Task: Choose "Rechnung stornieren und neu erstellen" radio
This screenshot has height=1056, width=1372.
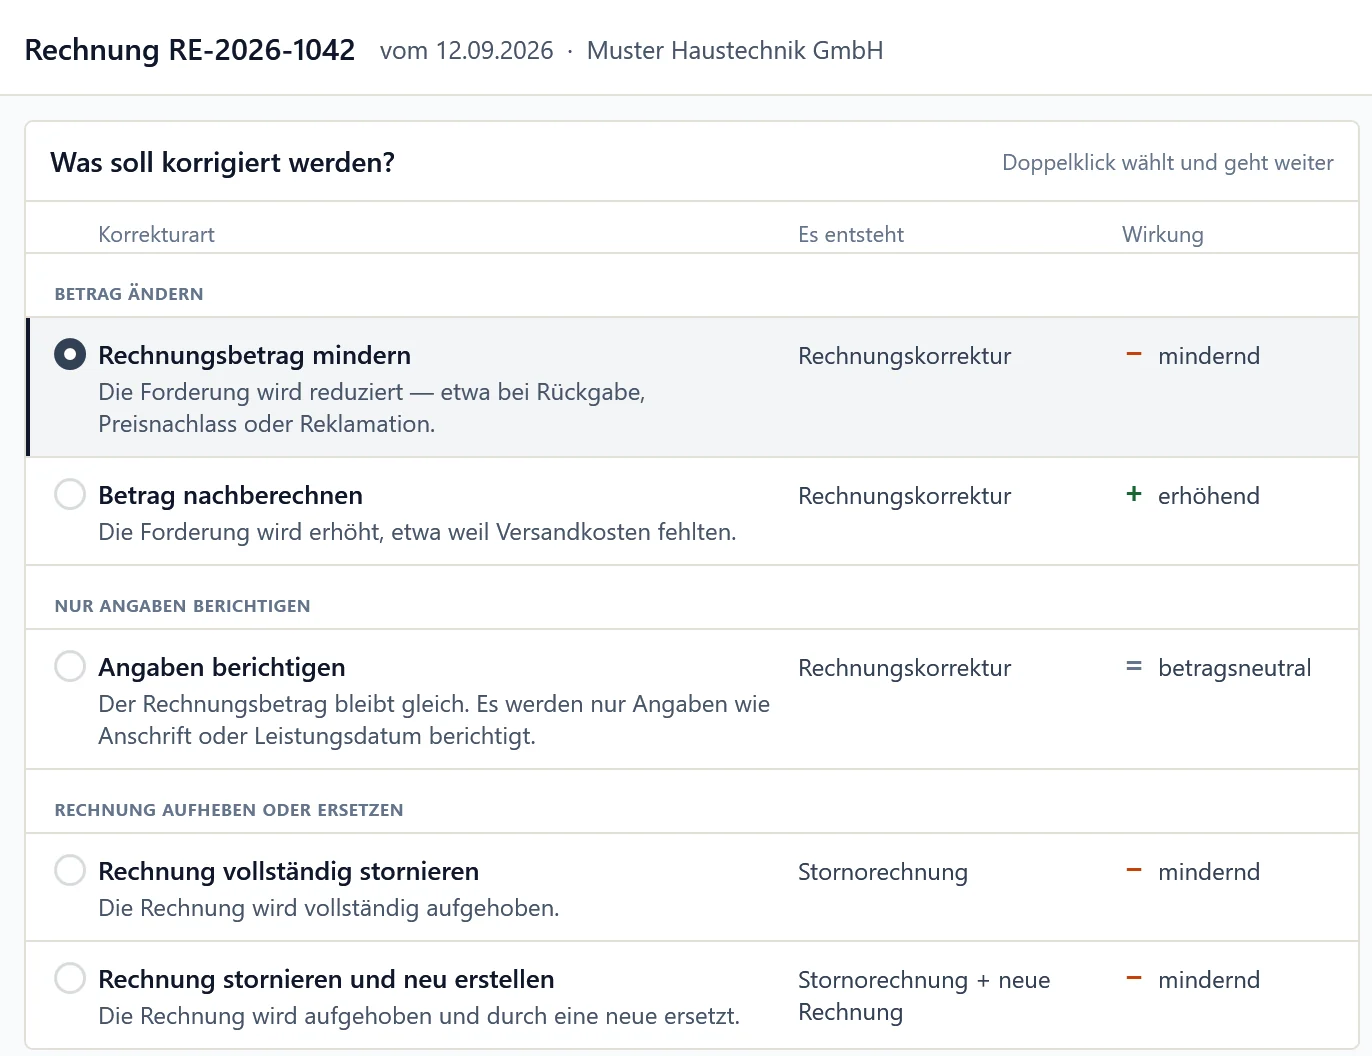Action: click(70, 978)
